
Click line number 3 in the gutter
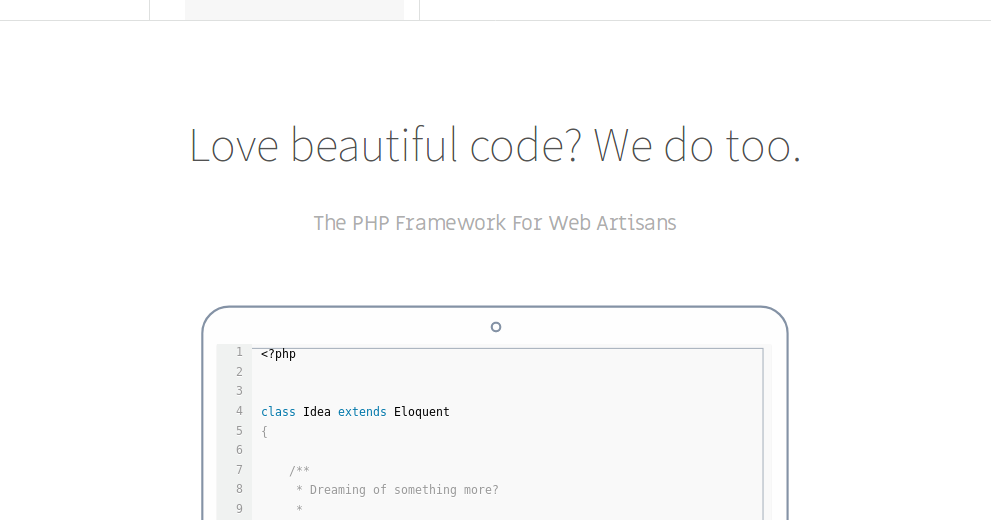coord(239,391)
